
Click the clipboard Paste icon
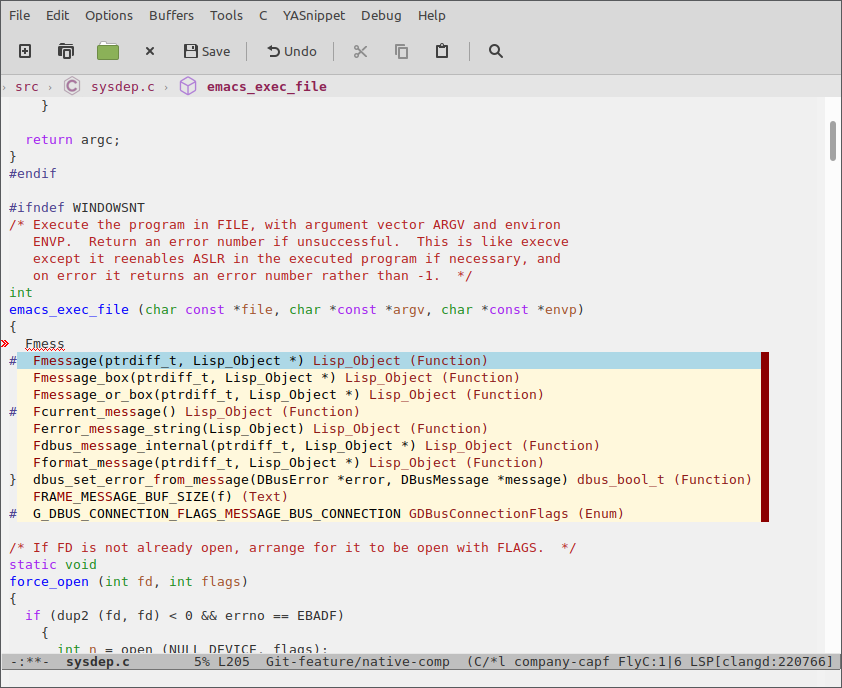[442, 51]
